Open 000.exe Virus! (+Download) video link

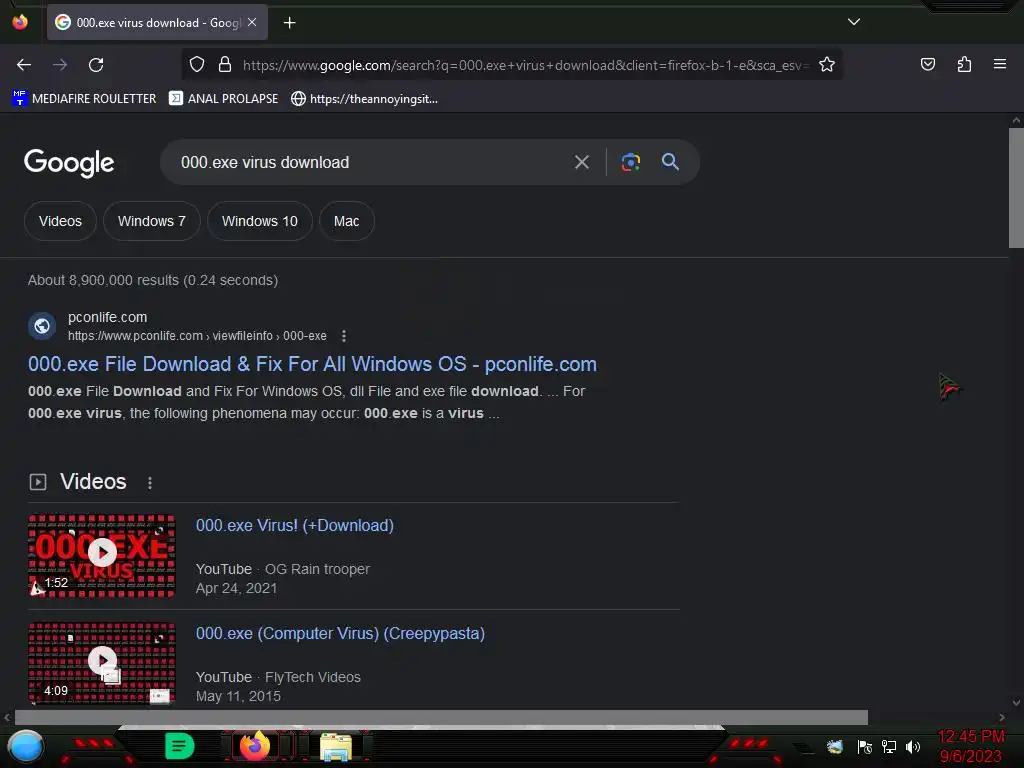(295, 526)
